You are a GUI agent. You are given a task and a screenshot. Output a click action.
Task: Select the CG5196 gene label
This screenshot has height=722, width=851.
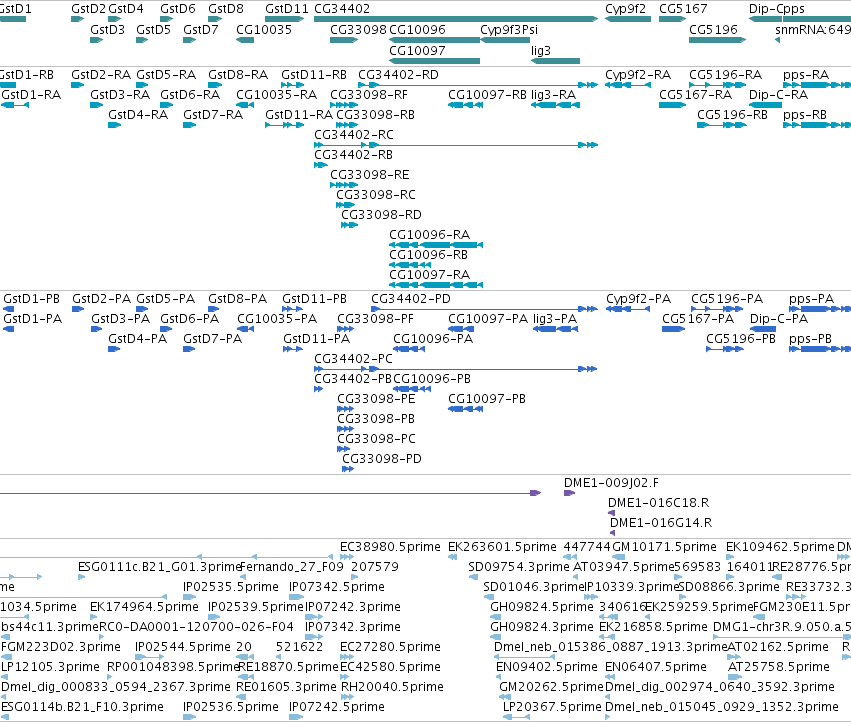[x=713, y=29]
